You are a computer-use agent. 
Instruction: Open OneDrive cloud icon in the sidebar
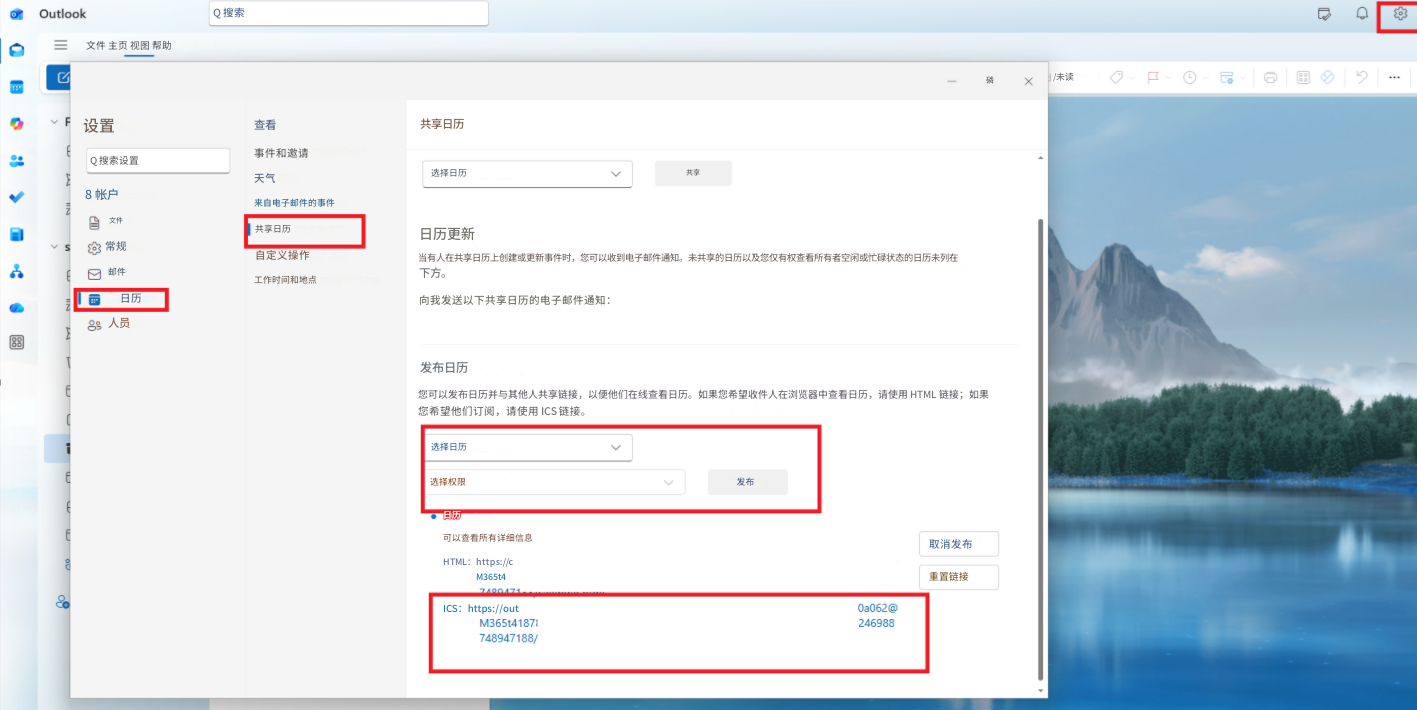(x=17, y=308)
